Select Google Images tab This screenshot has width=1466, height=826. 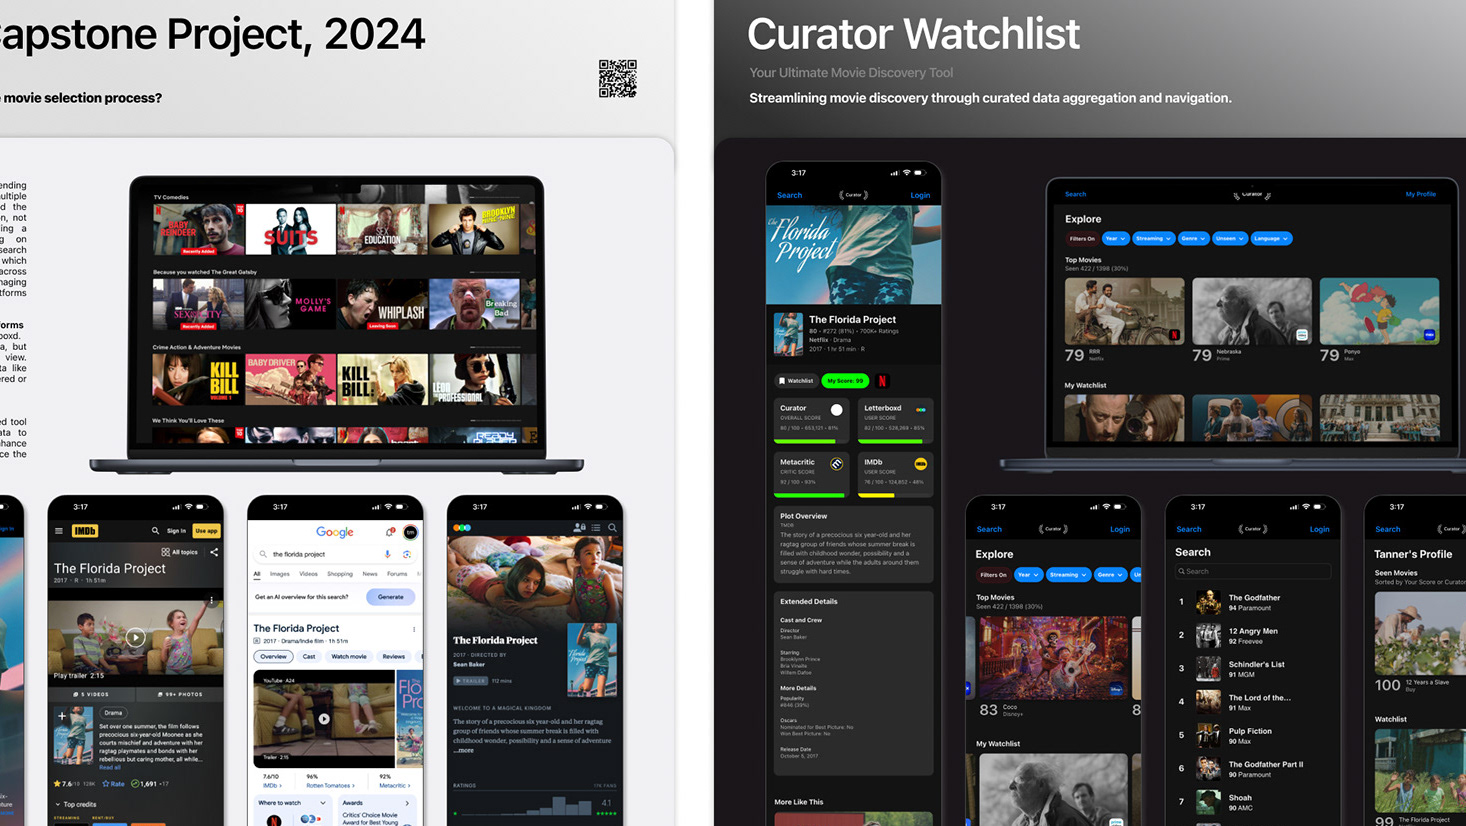[280, 574]
